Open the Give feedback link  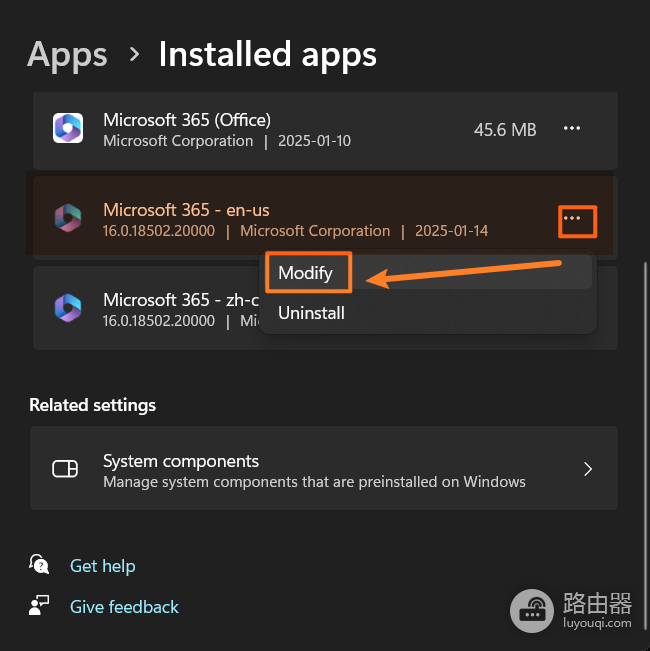point(124,607)
